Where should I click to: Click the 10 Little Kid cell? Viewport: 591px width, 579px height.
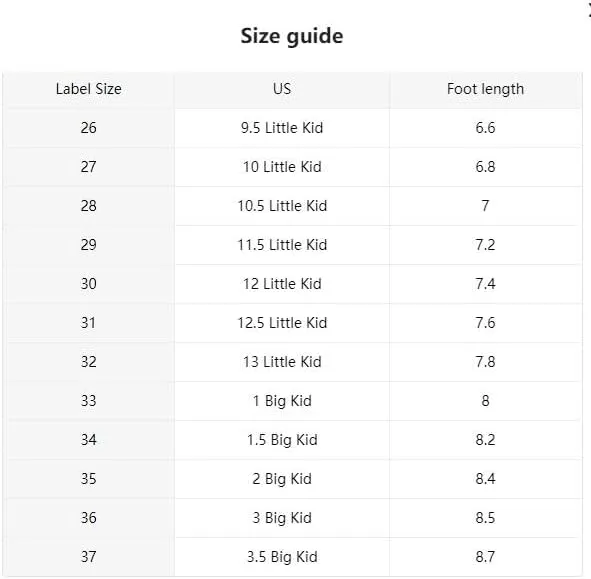pos(282,167)
